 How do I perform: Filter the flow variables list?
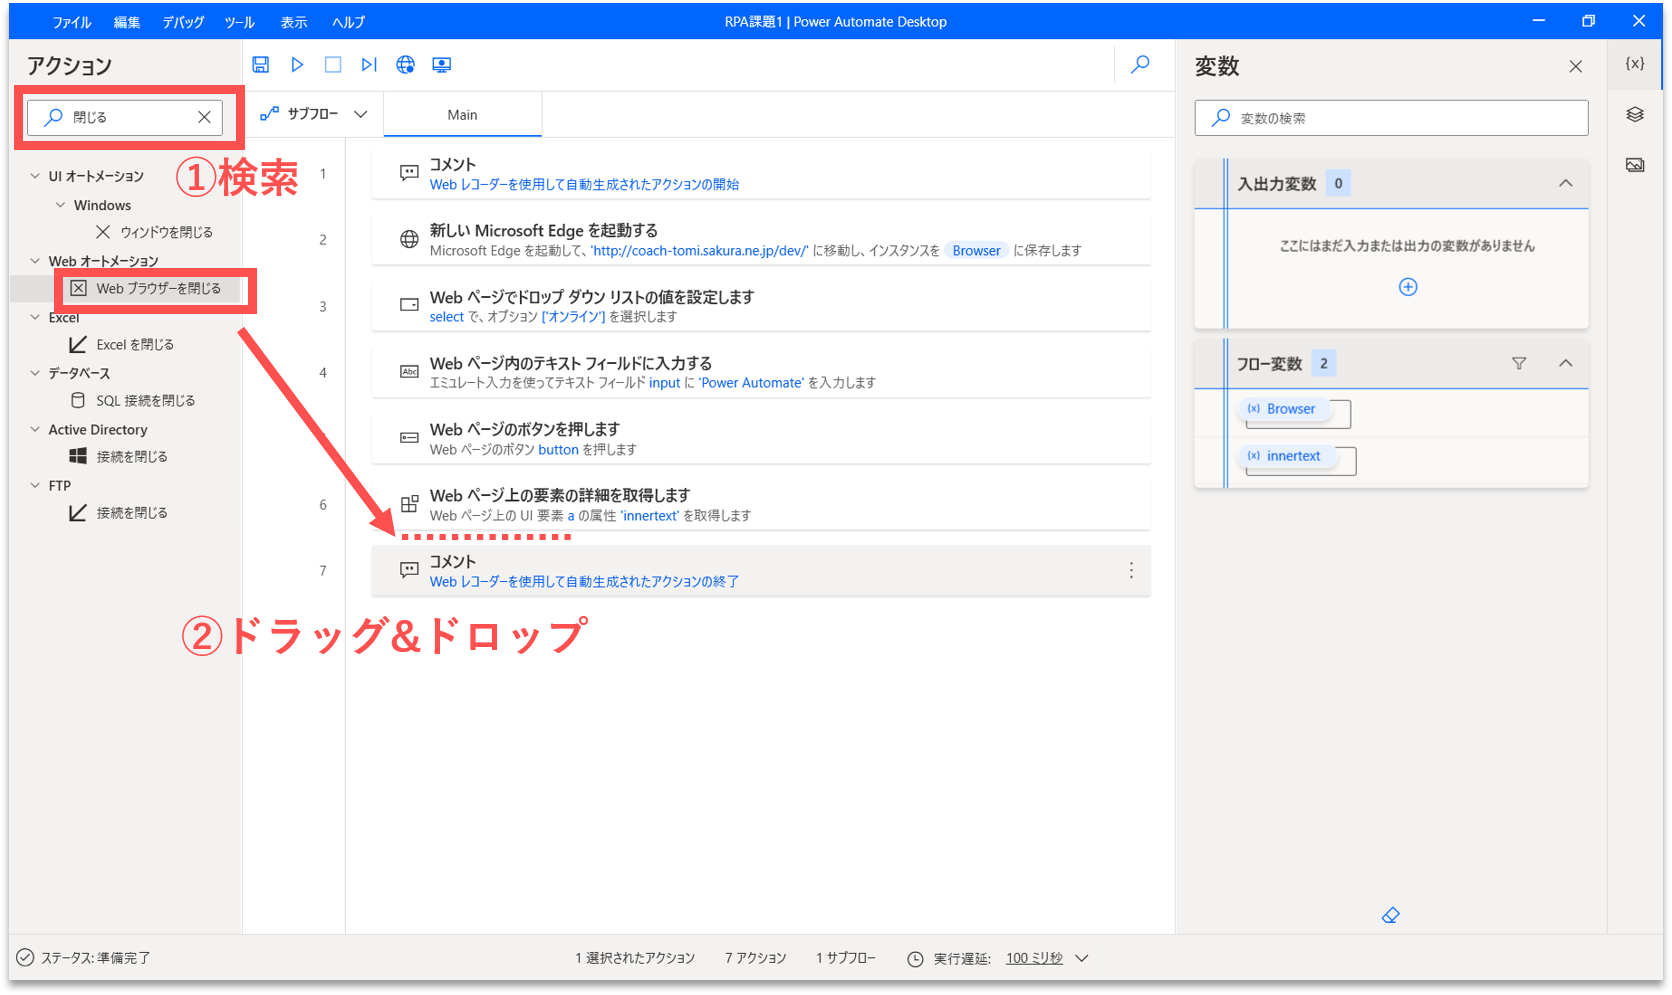[1519, 364]
